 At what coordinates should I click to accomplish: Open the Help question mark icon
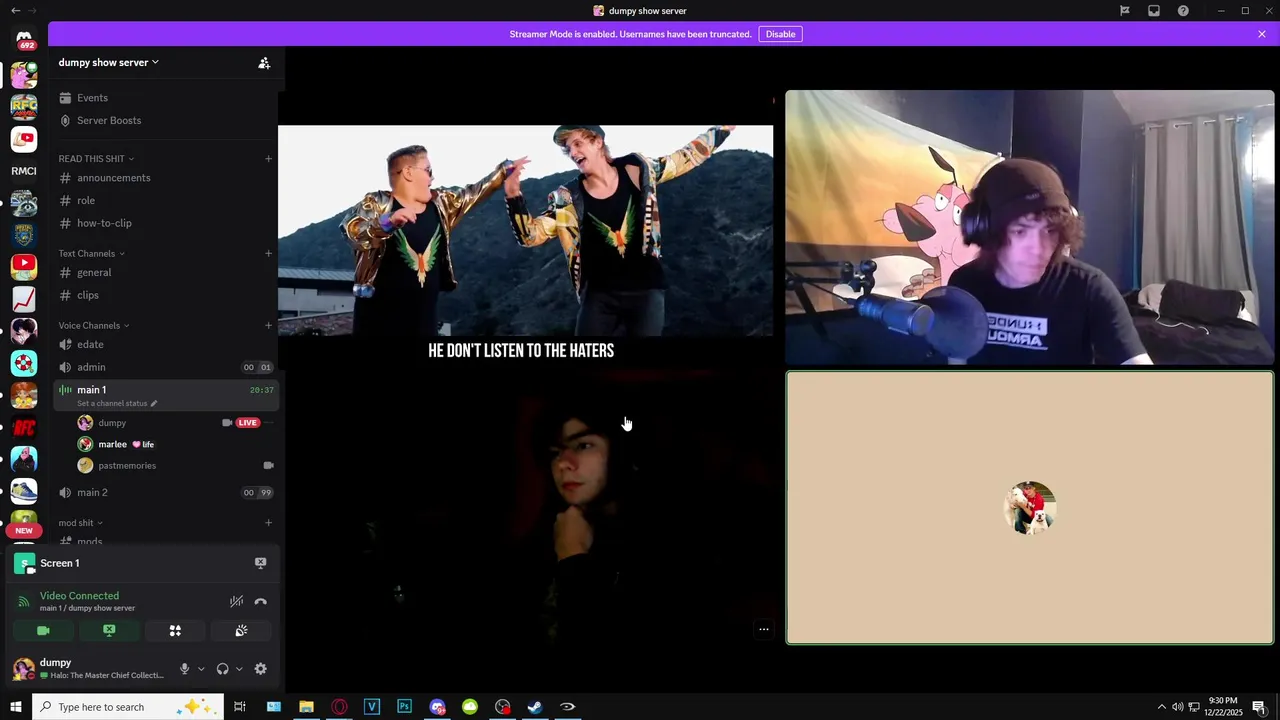1183,11
